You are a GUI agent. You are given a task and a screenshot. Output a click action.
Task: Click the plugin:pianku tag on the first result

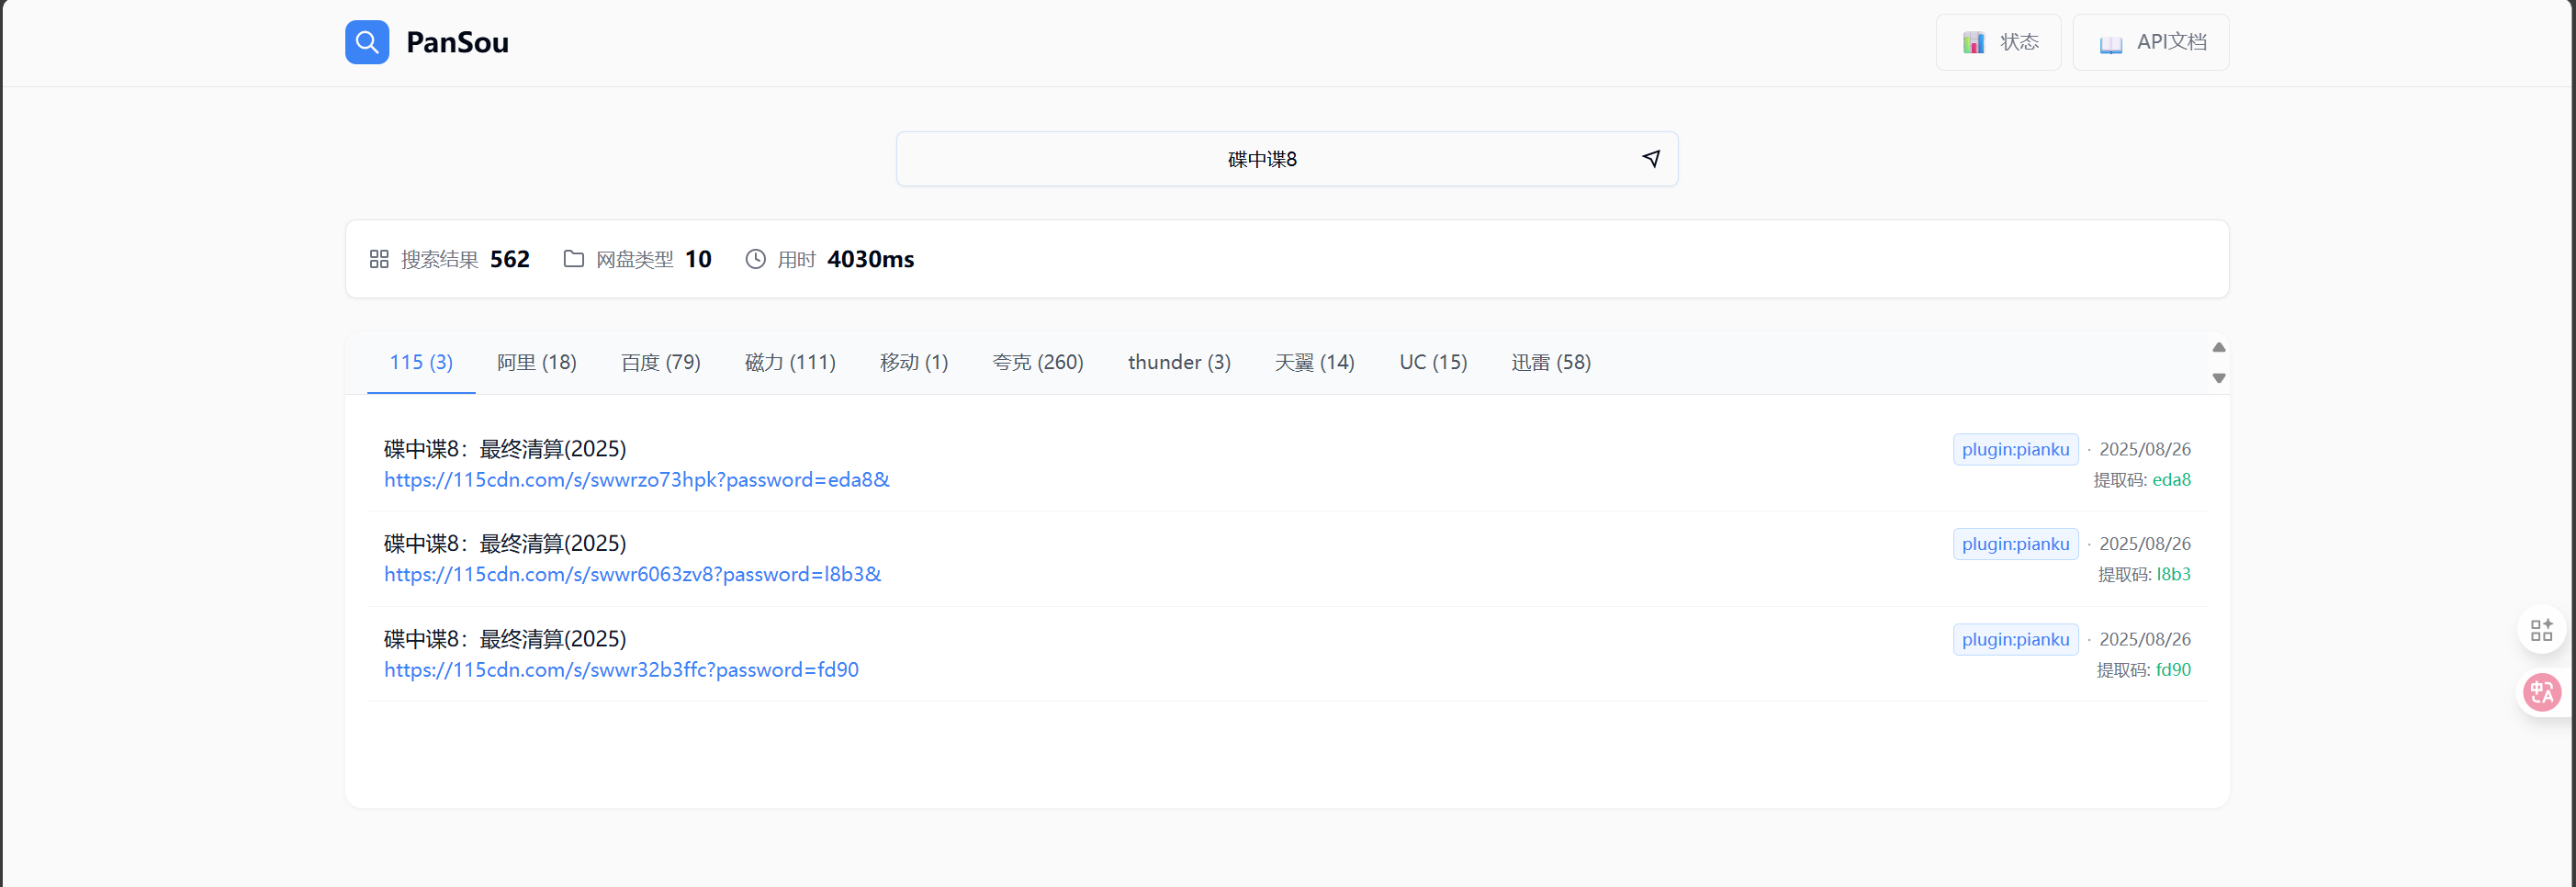[2014, 450]
